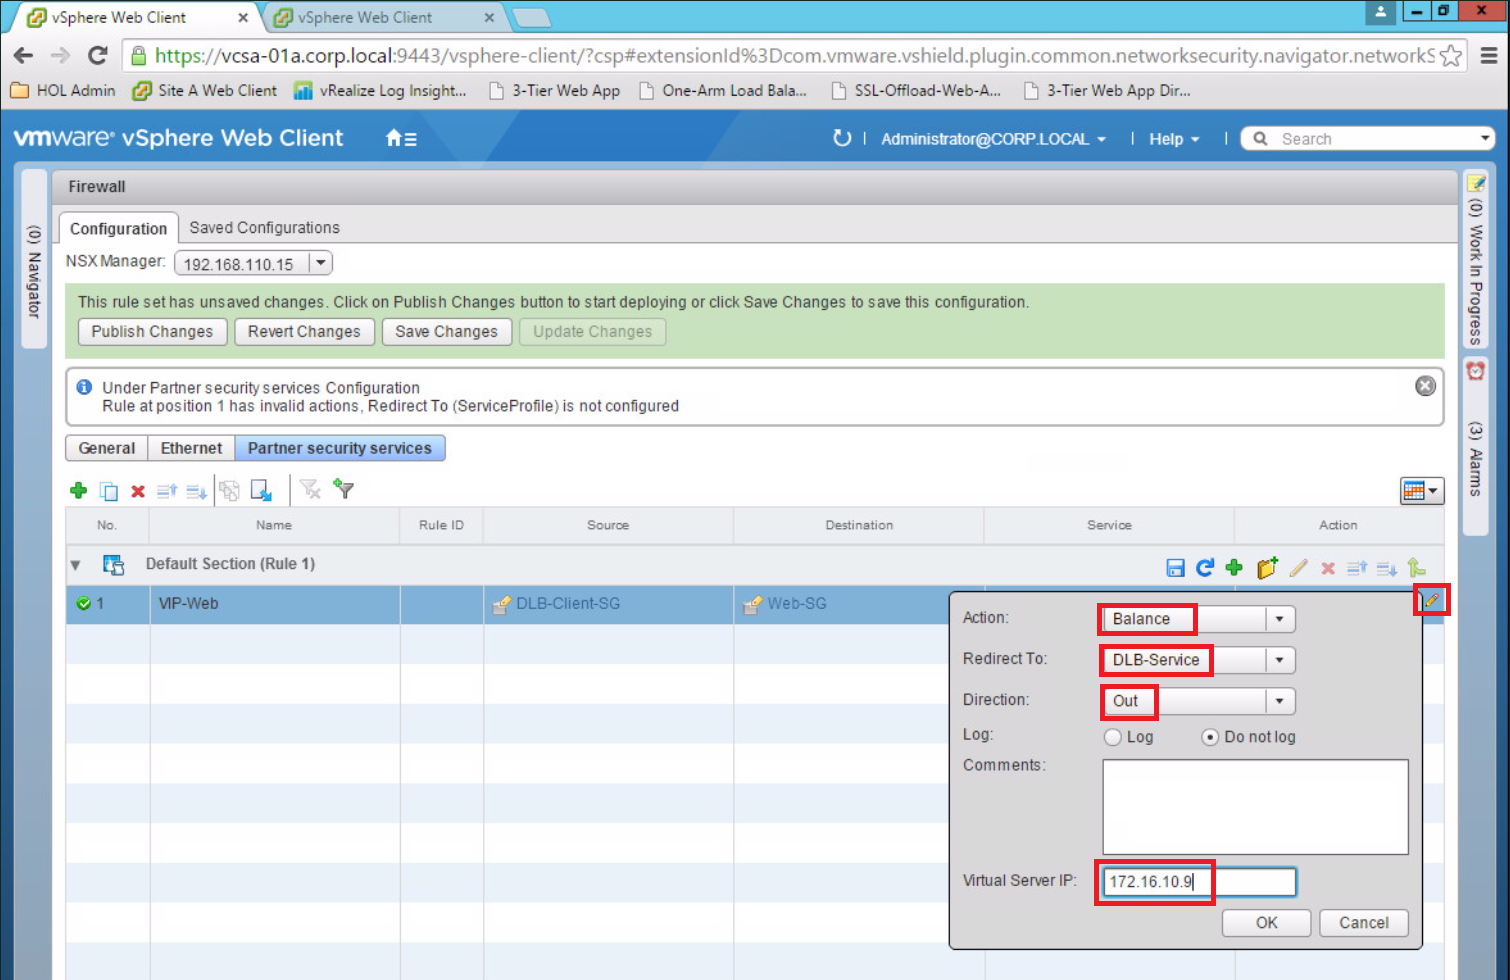Reload the page in the browser
Image resolution: width=1510 pixels, height=980 pixels.
pos(97,55)
